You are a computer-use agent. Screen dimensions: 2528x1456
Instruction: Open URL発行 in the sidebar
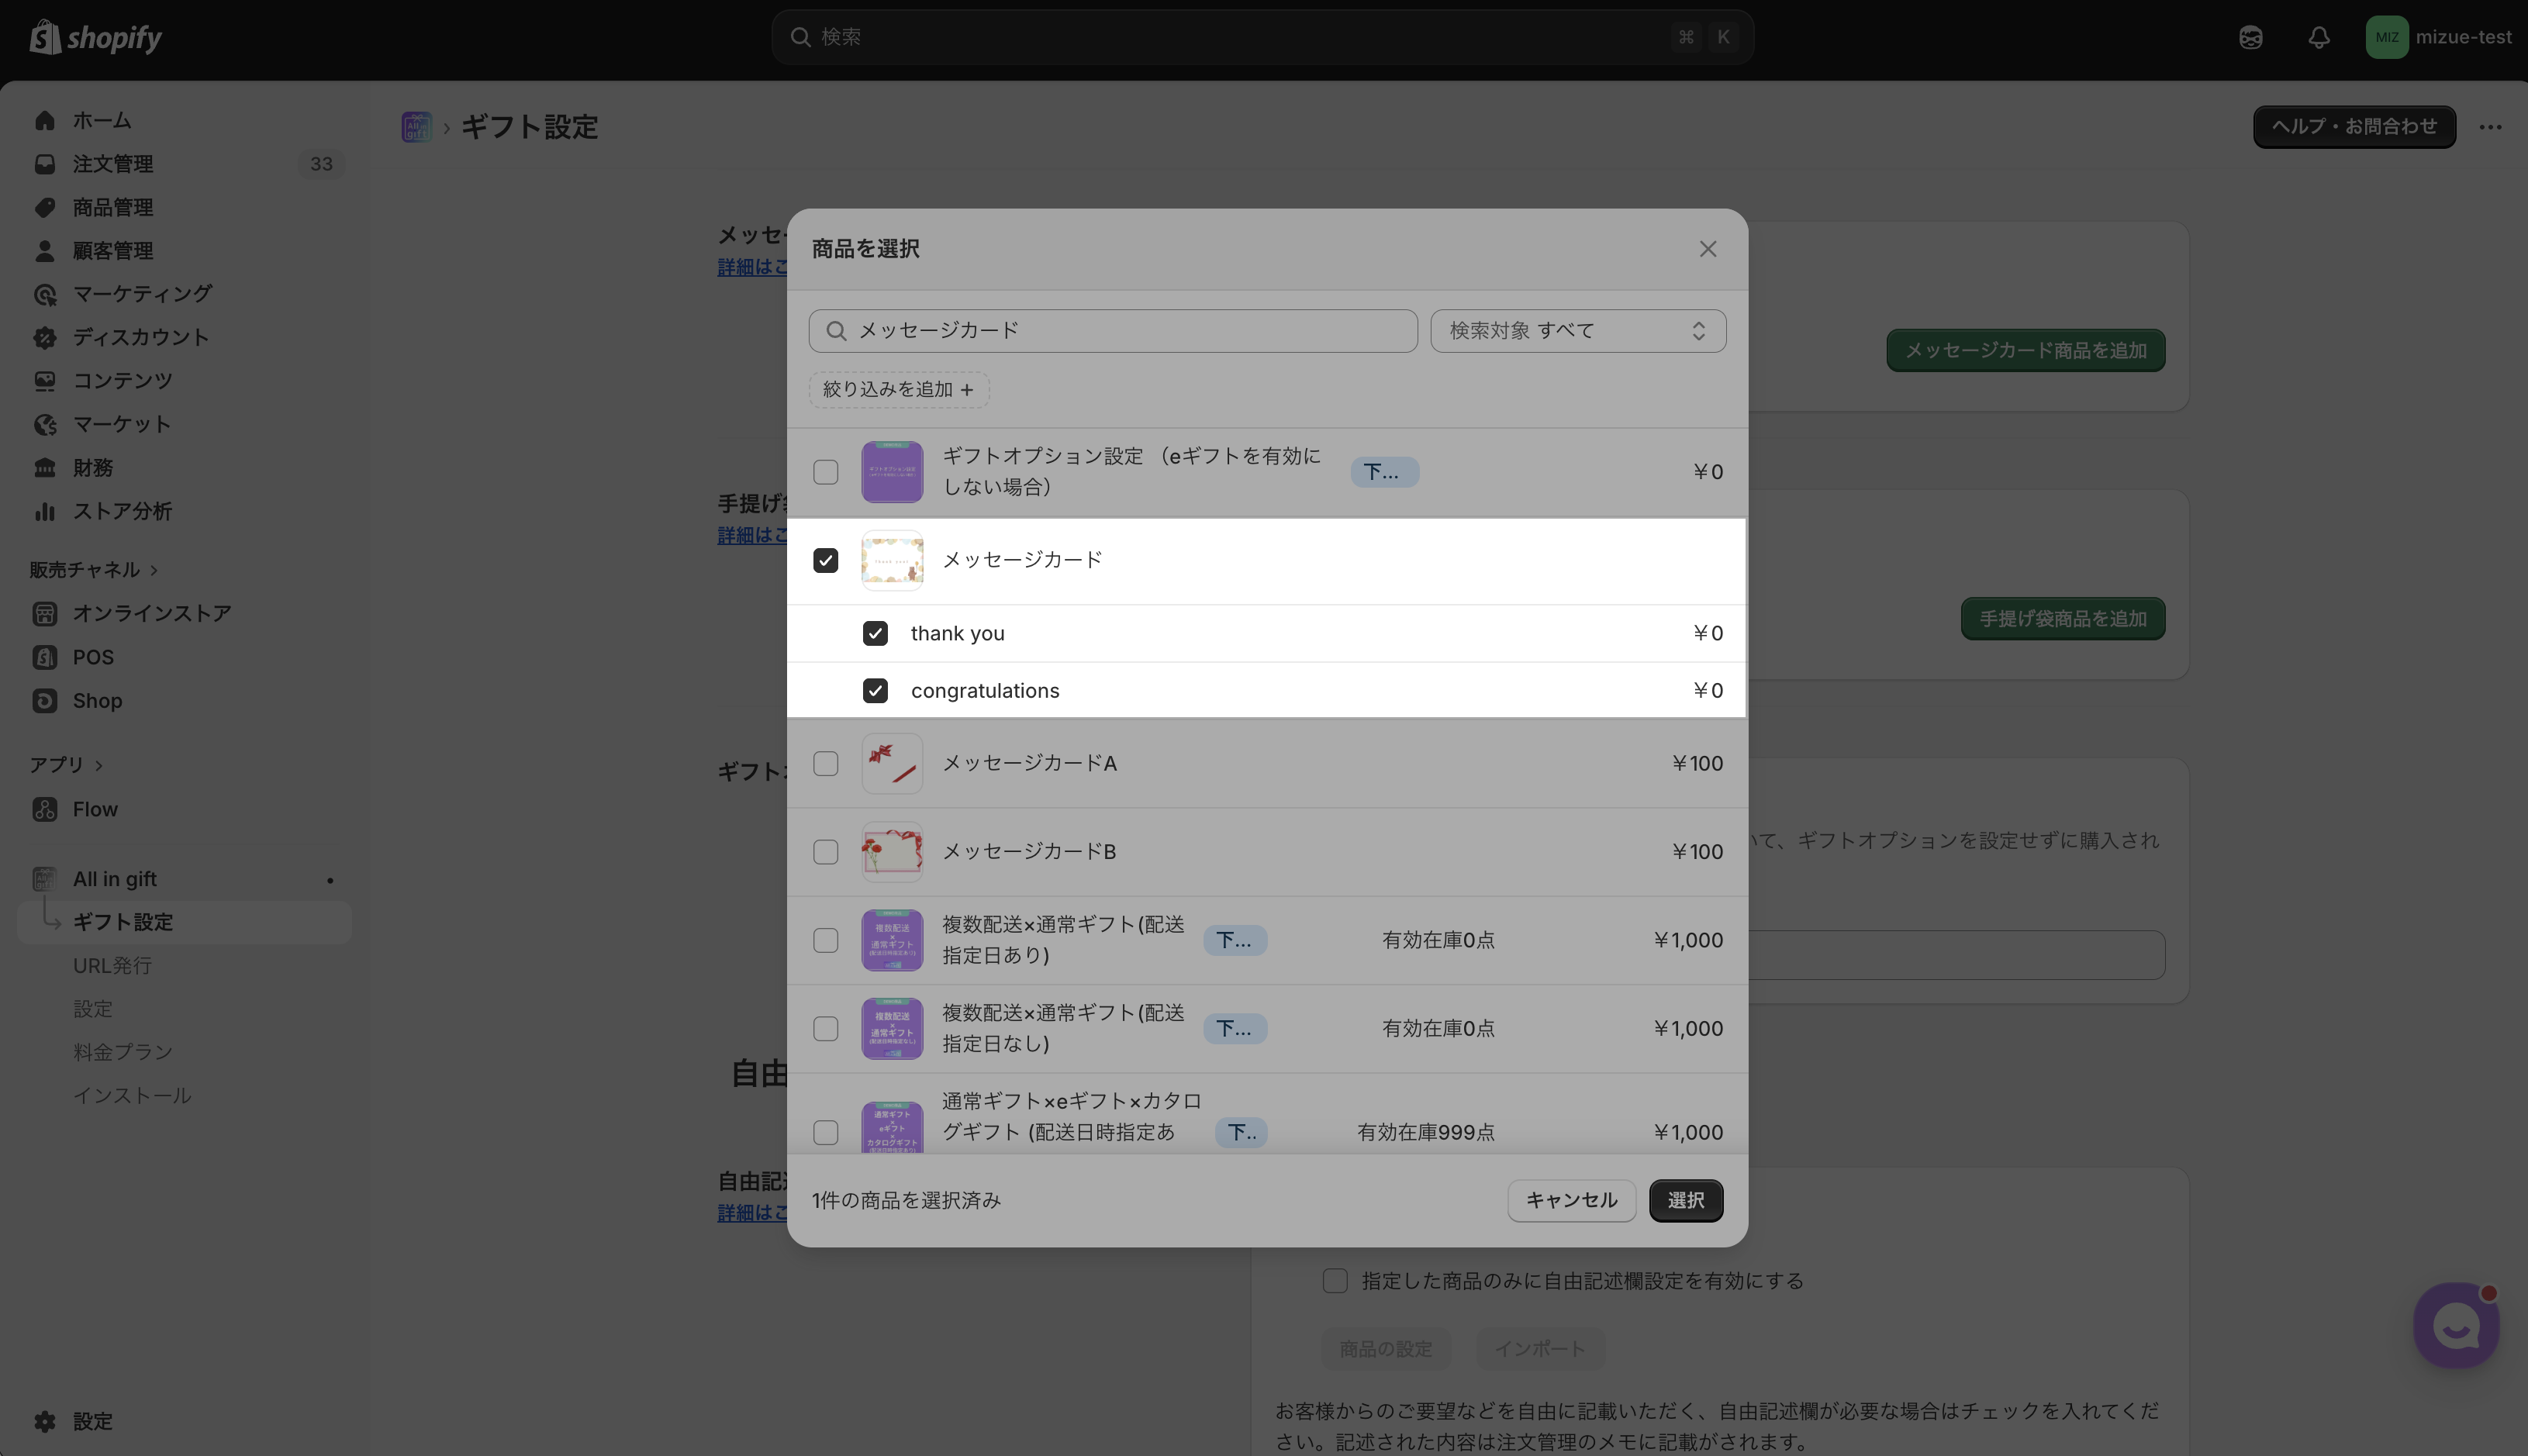(112, 965)
